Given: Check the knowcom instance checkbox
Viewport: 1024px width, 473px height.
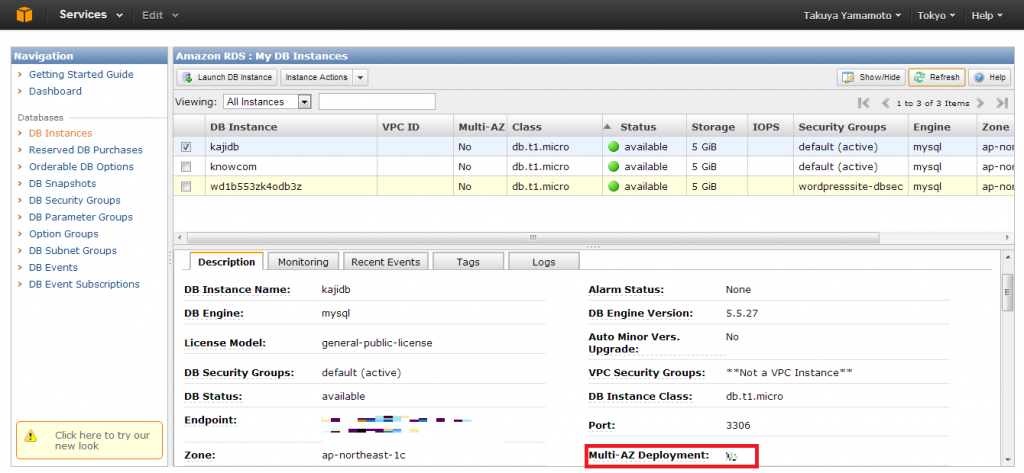Looking at the screenshot, I should tap(186, 167).
